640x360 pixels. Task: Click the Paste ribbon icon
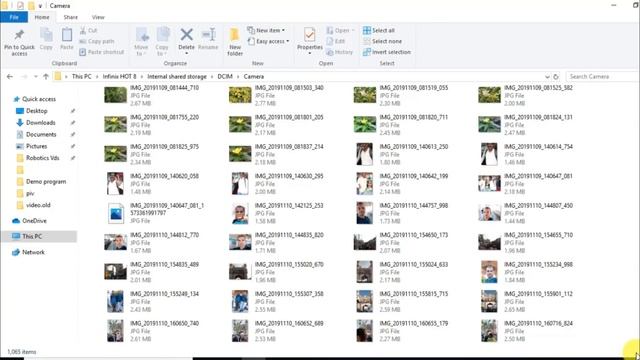[67, 35]
